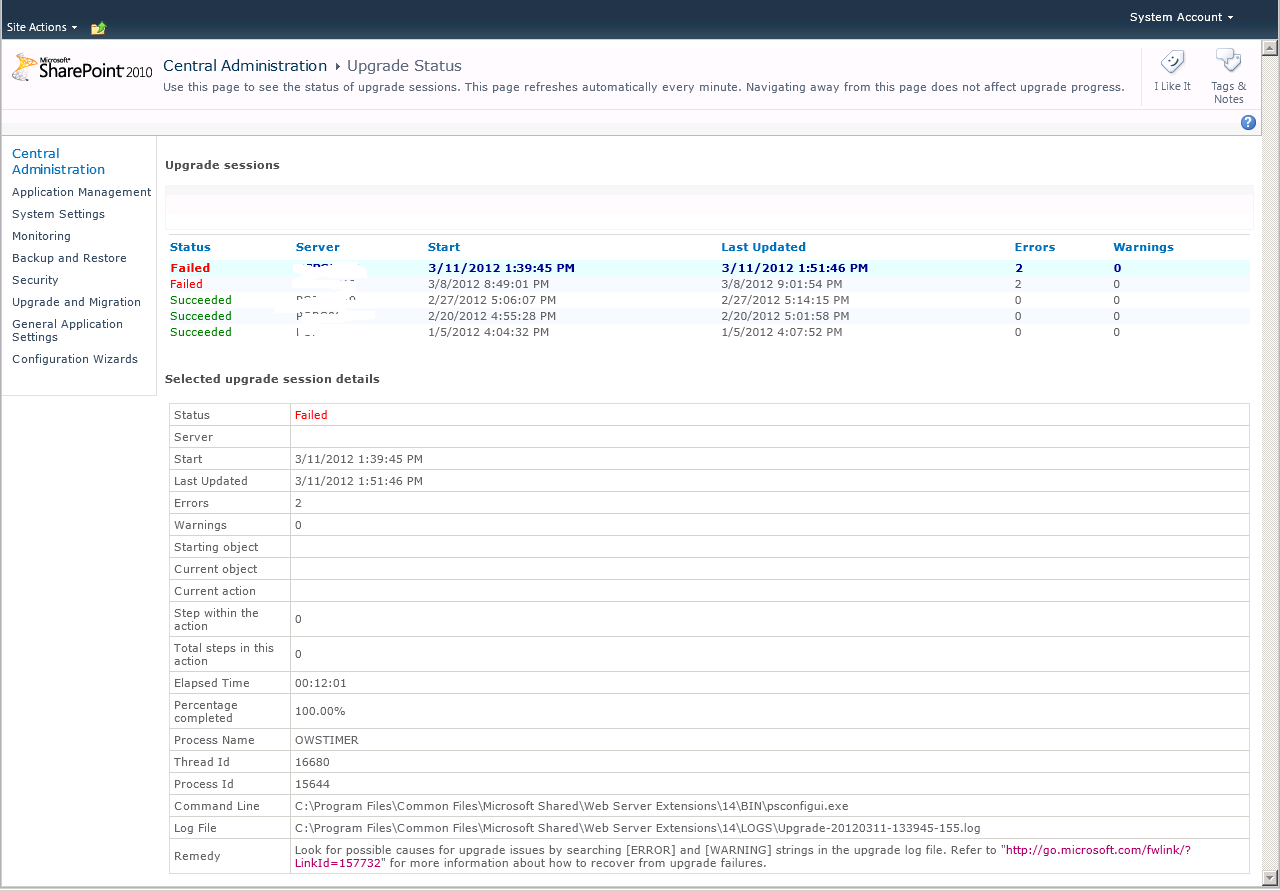Sort sessions by Last Updated column
This screenshot has height=892, width=1280.
(x=763, y=247)
